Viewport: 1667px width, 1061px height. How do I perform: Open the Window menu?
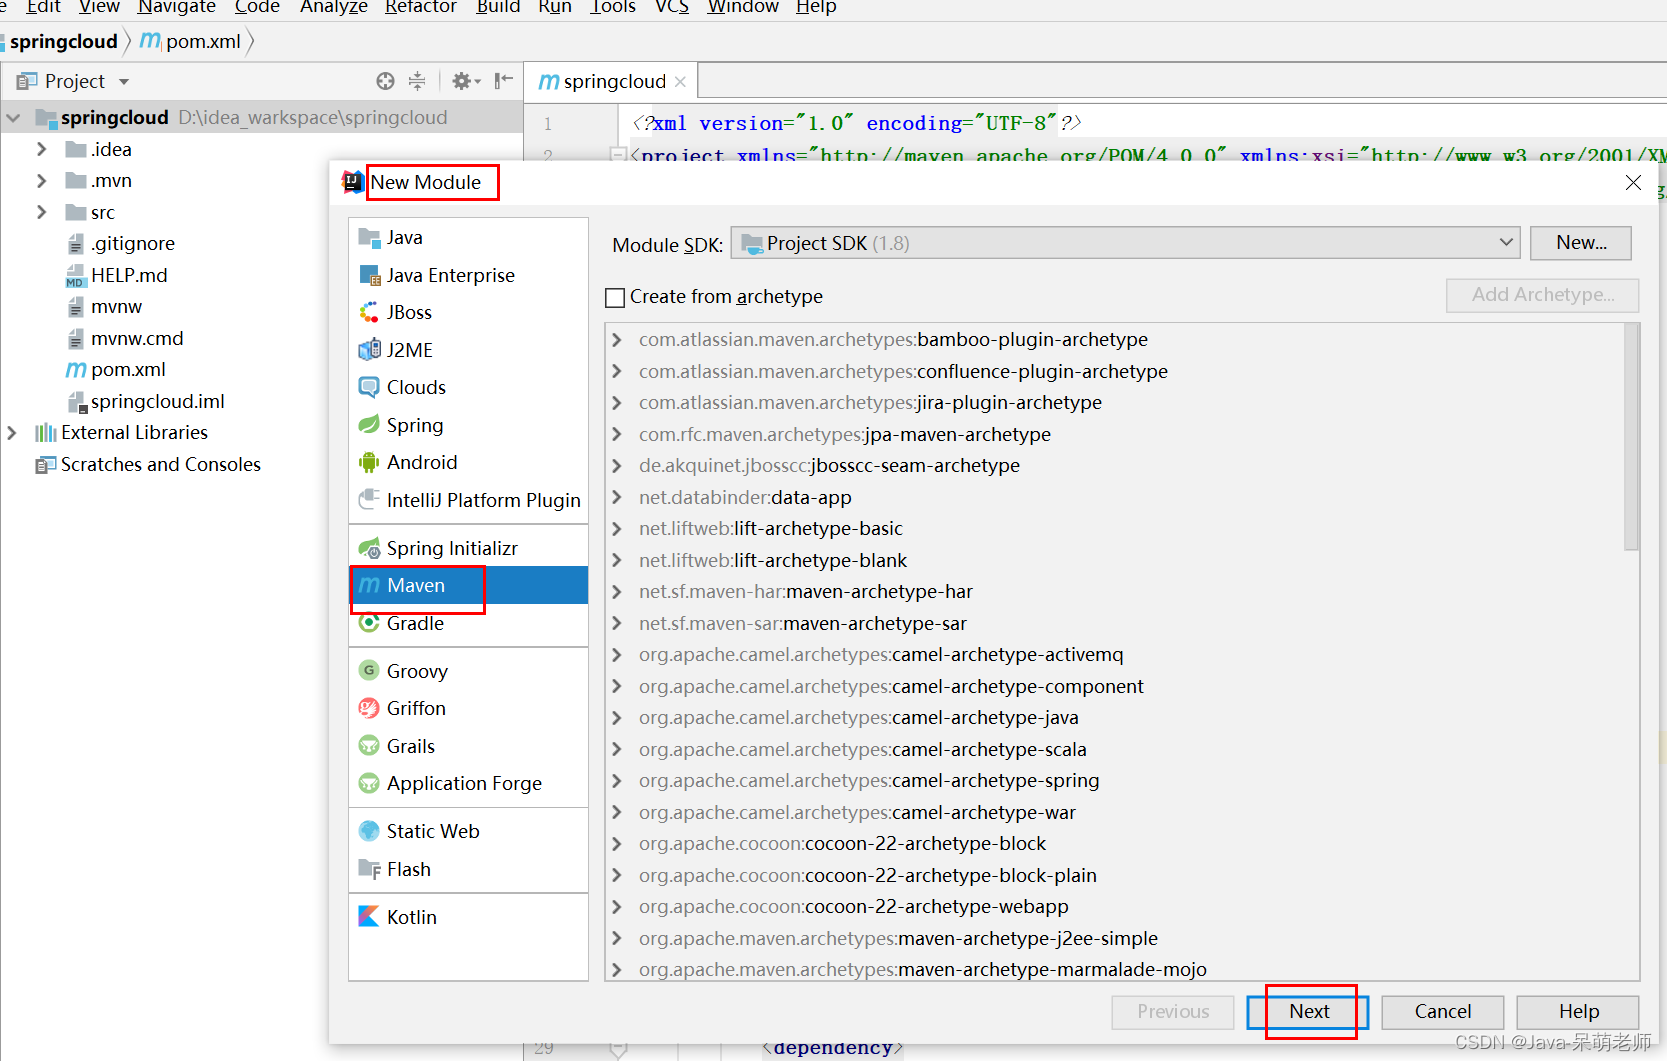coord(743,7)
